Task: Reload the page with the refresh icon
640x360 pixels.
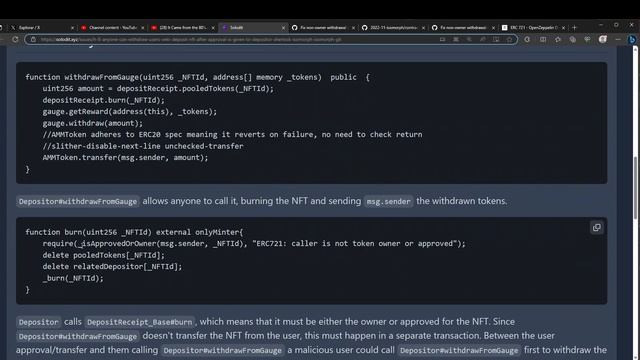Action: tap(15, 39)
